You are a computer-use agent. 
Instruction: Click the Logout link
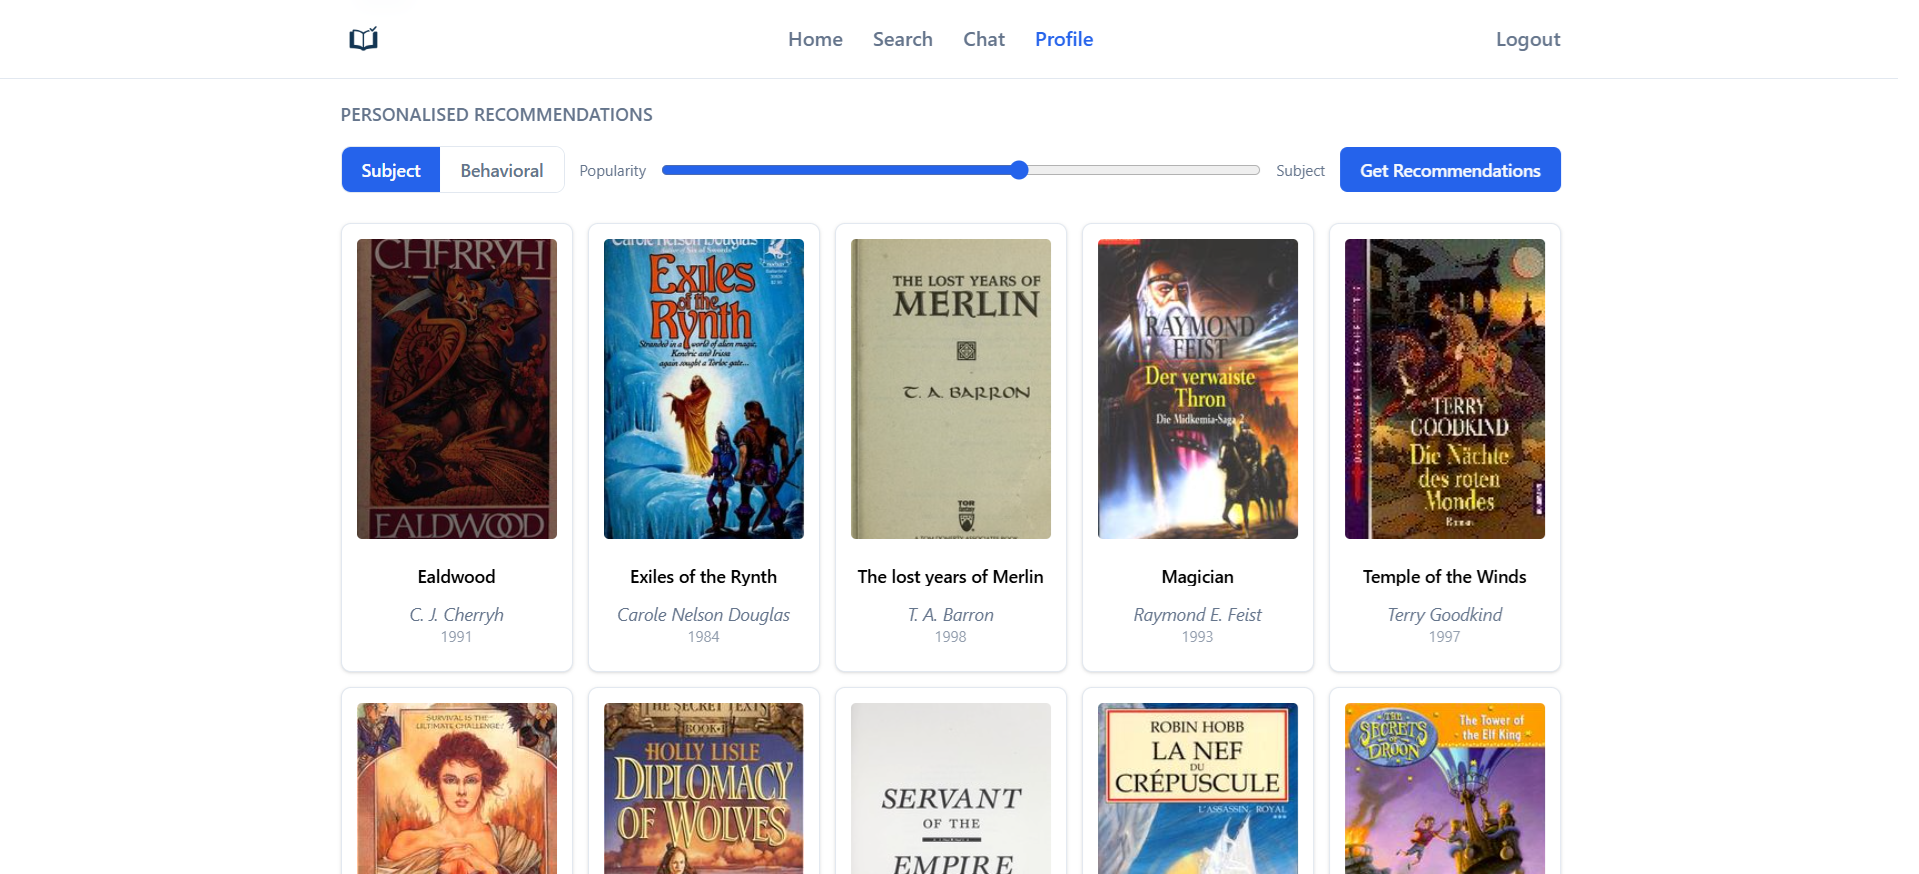(1528, 39)
